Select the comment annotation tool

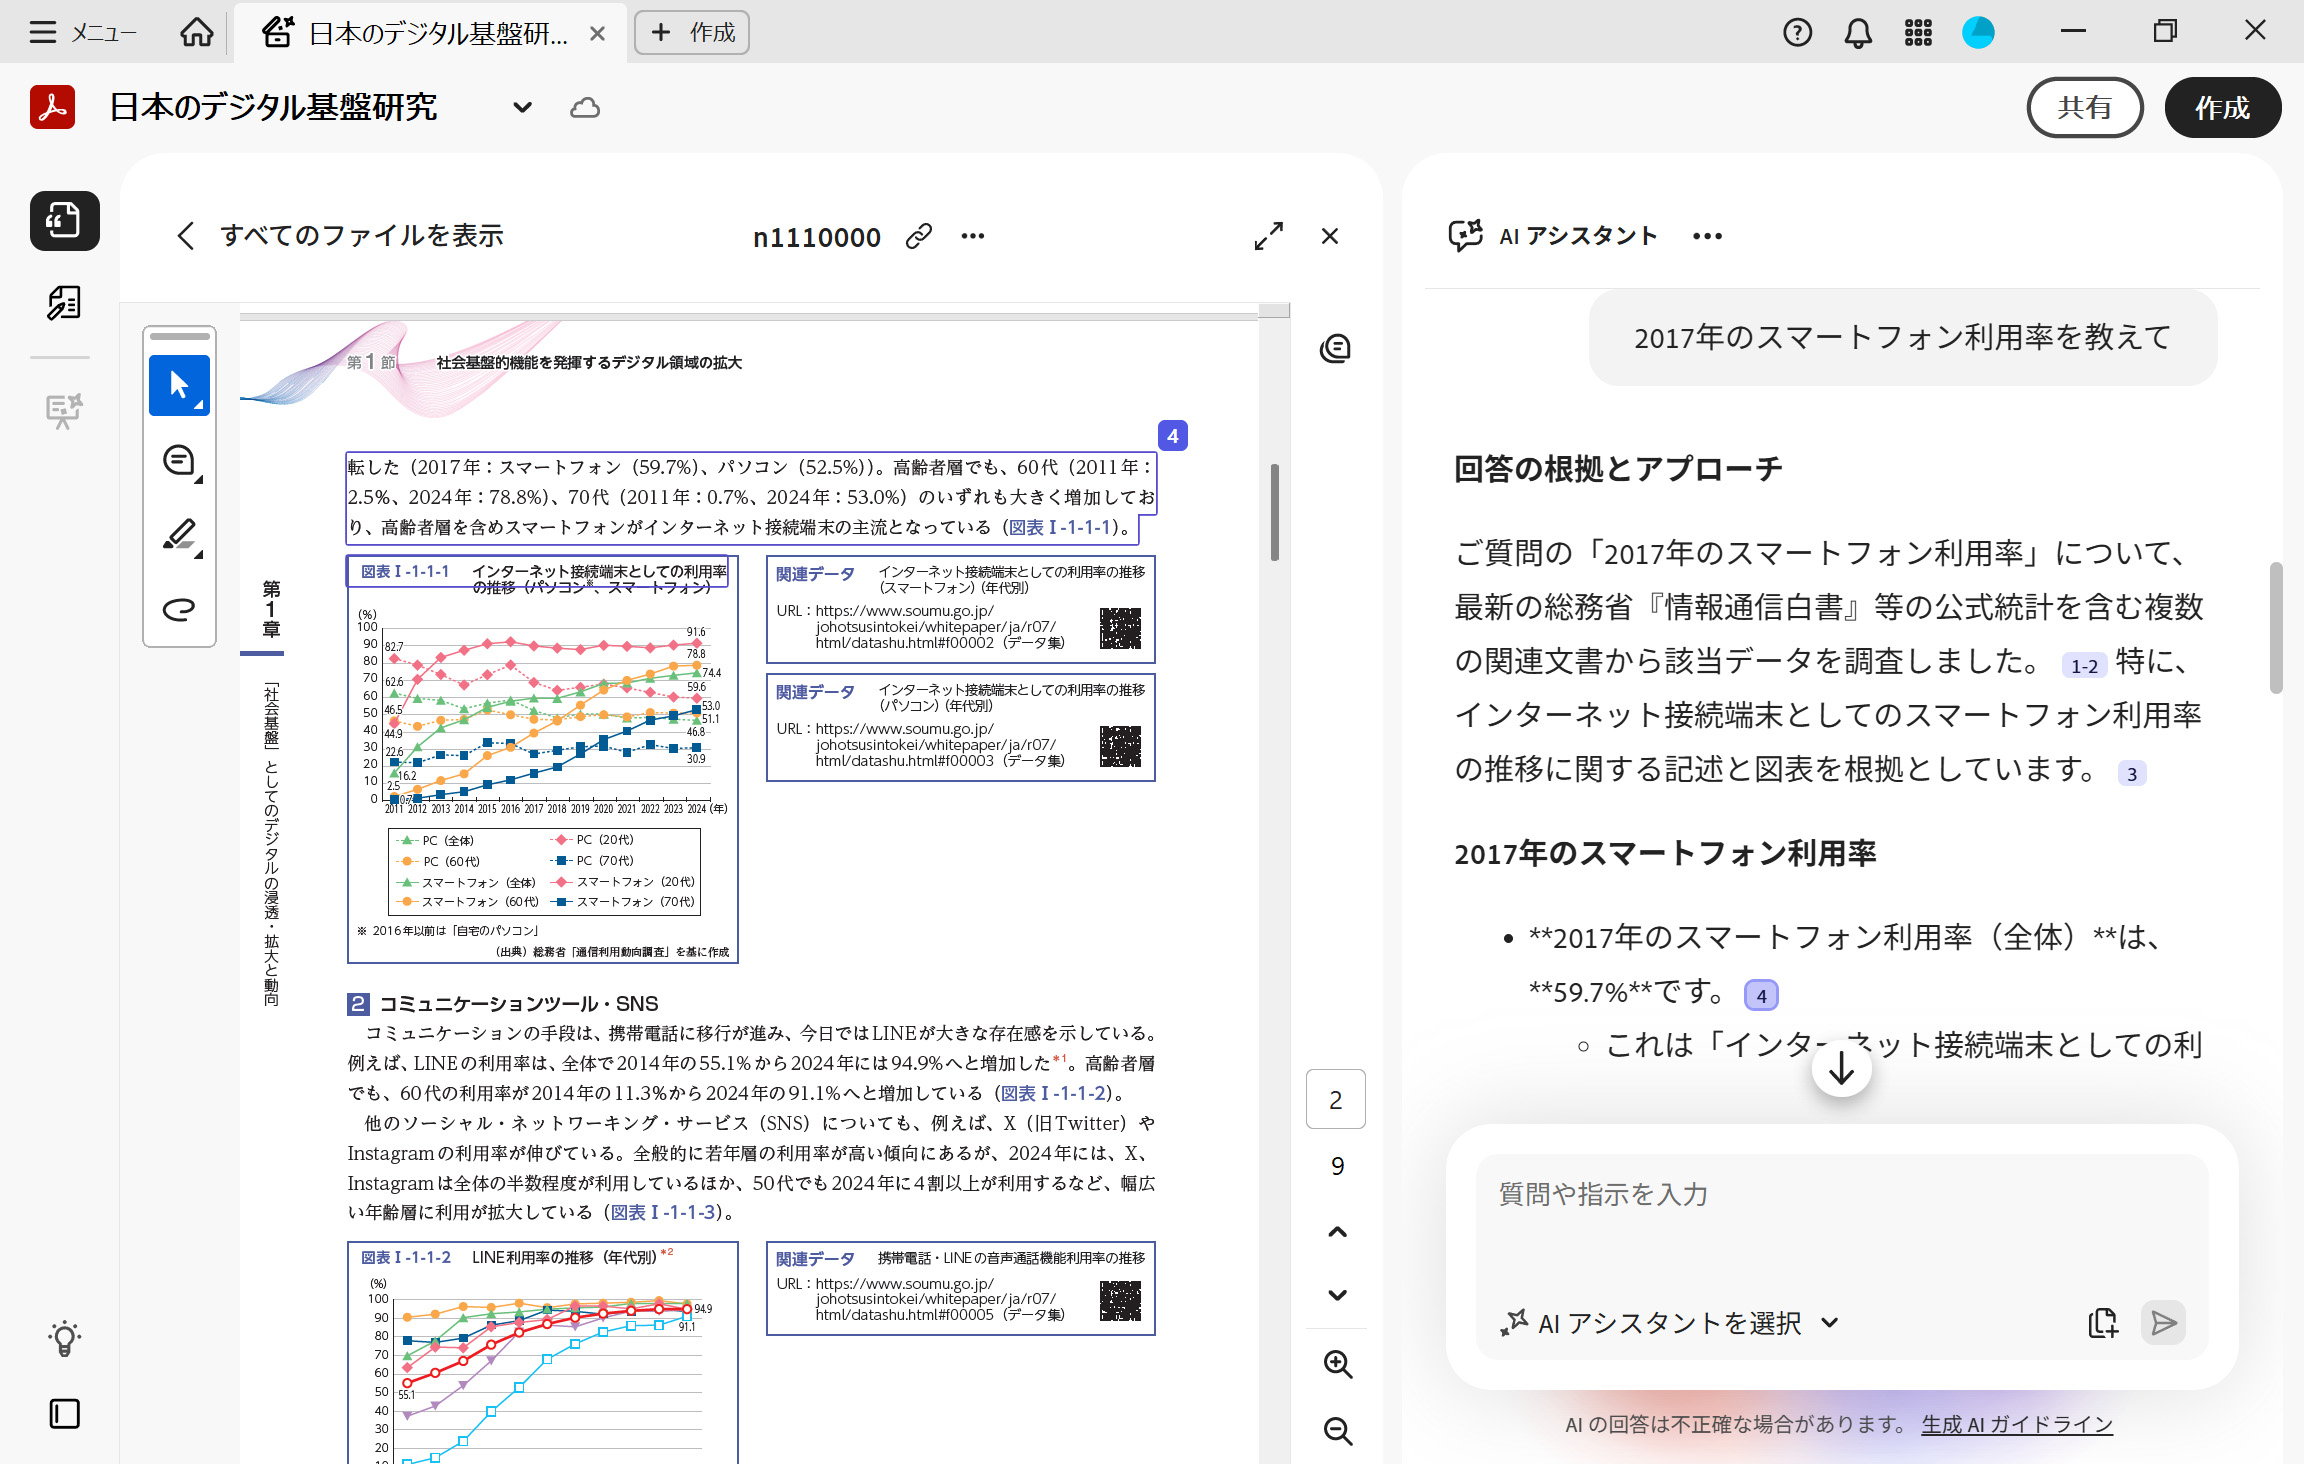179,461
